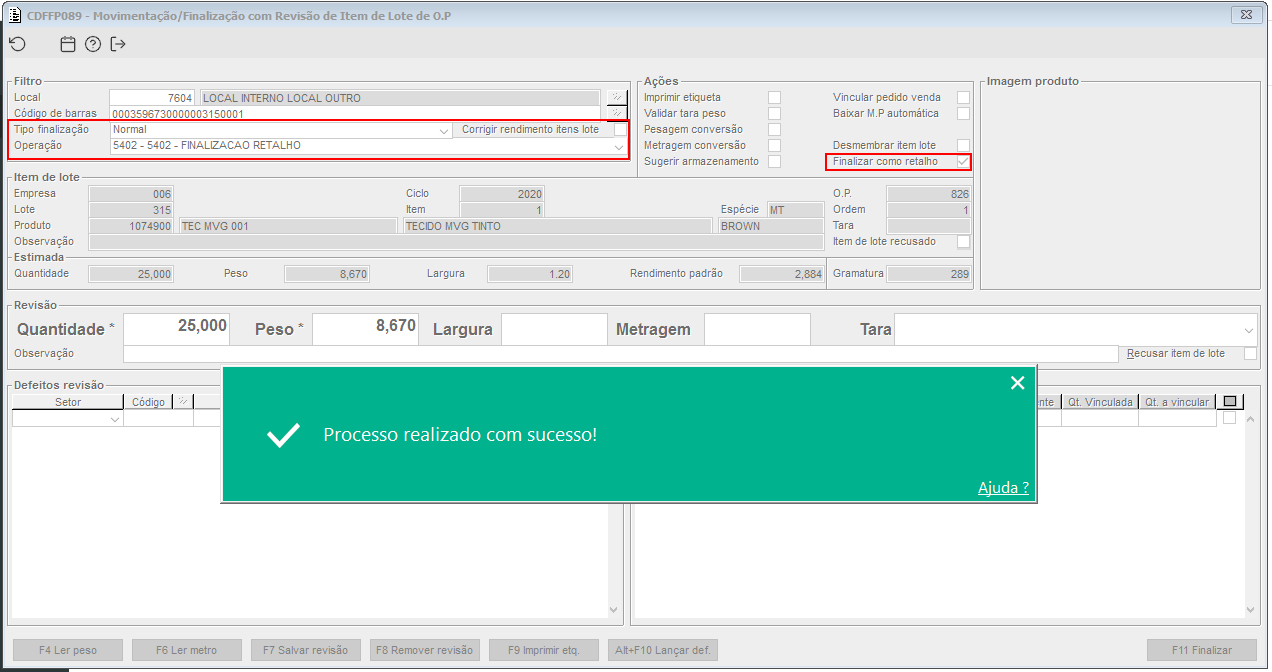Click the BROWN color field
Image resolution: width=1272 pixels, height=672 pixels.
(x=771, y=226)
